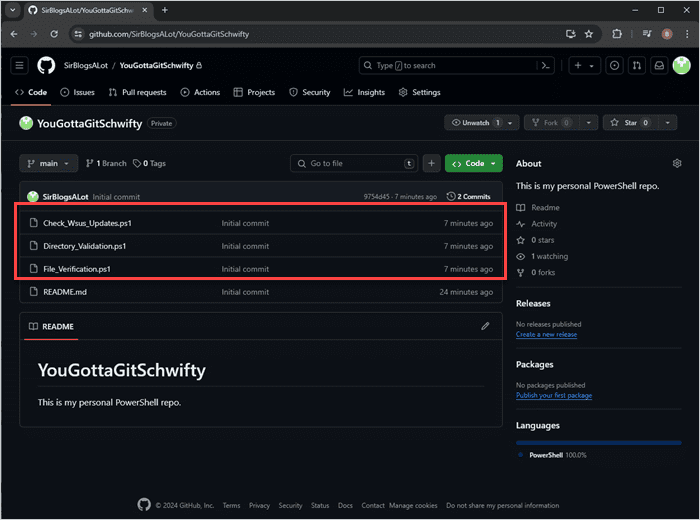The image size is (700, 520).
Task: Open the repository Settings tab
Action: (420, 92)
